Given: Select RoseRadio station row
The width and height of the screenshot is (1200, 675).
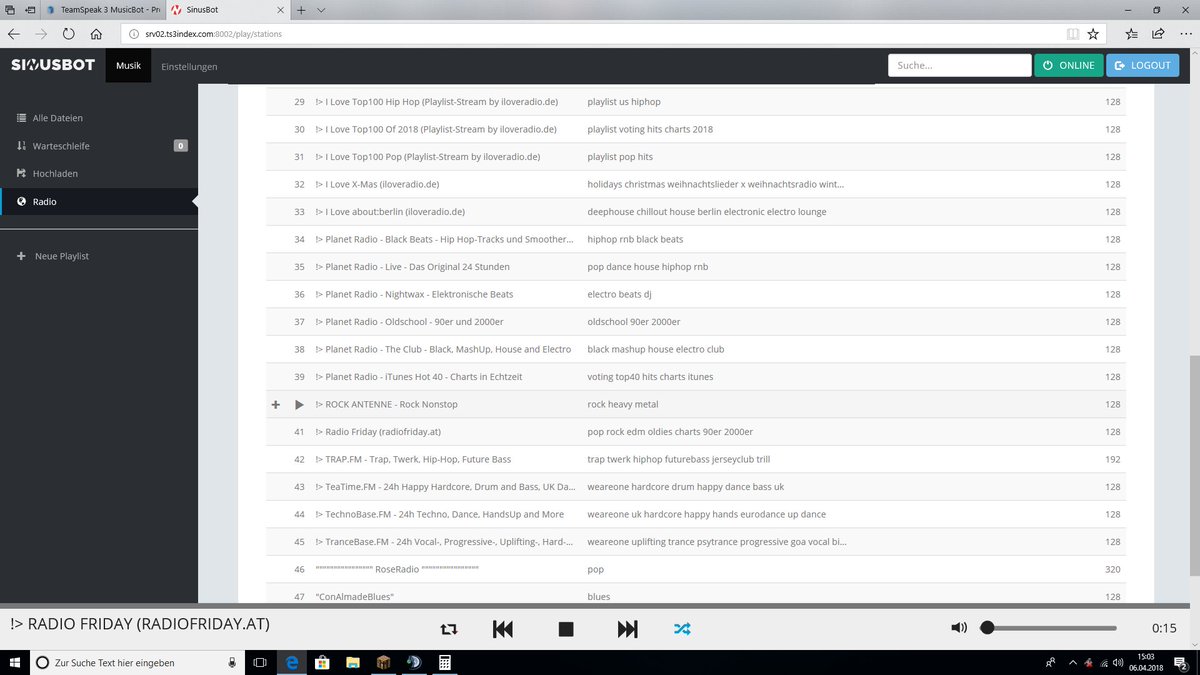Looking at the screenshot, I should pos(695,570).
